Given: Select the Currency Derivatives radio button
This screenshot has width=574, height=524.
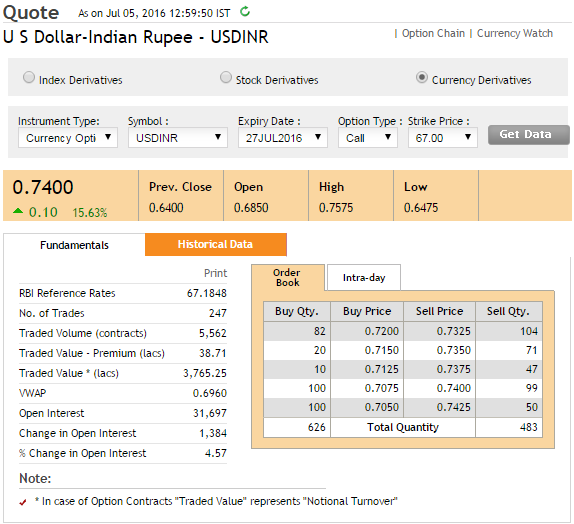Looking at the screenshot, I should coord(422,77).
